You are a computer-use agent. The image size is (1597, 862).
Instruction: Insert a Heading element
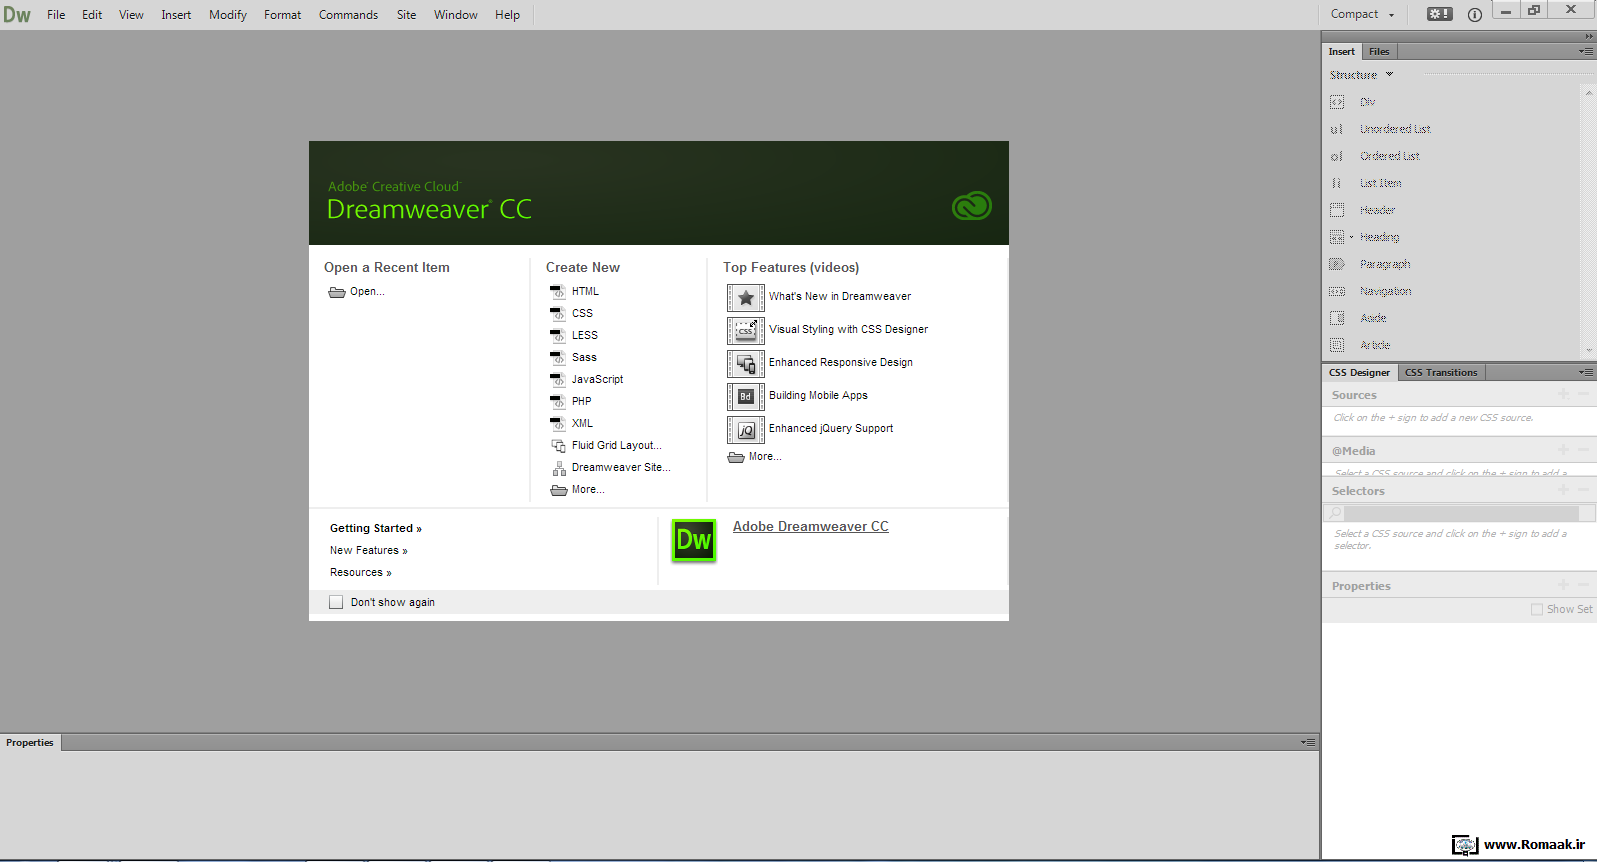pos(1379,237)
